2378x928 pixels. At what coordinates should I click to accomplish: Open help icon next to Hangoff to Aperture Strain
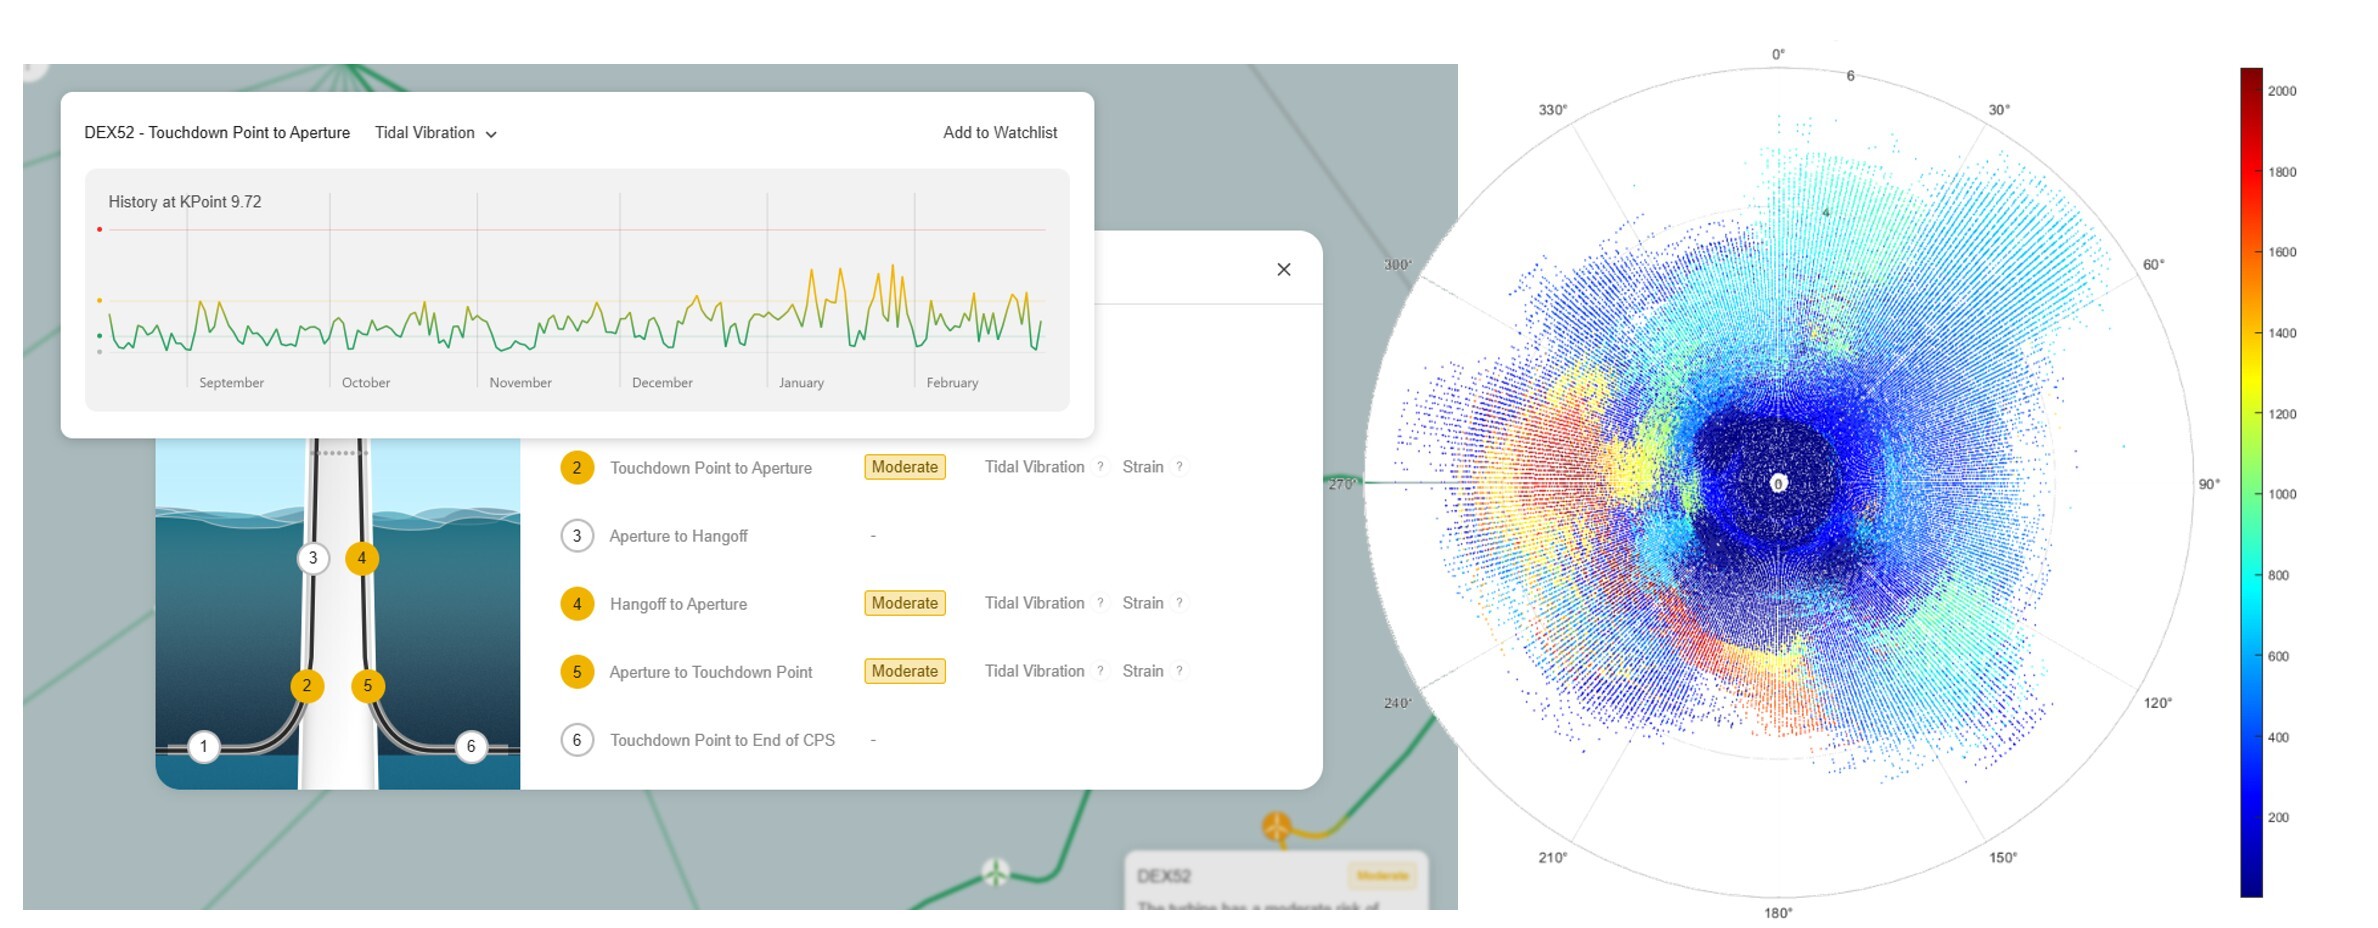point(1179,603)
